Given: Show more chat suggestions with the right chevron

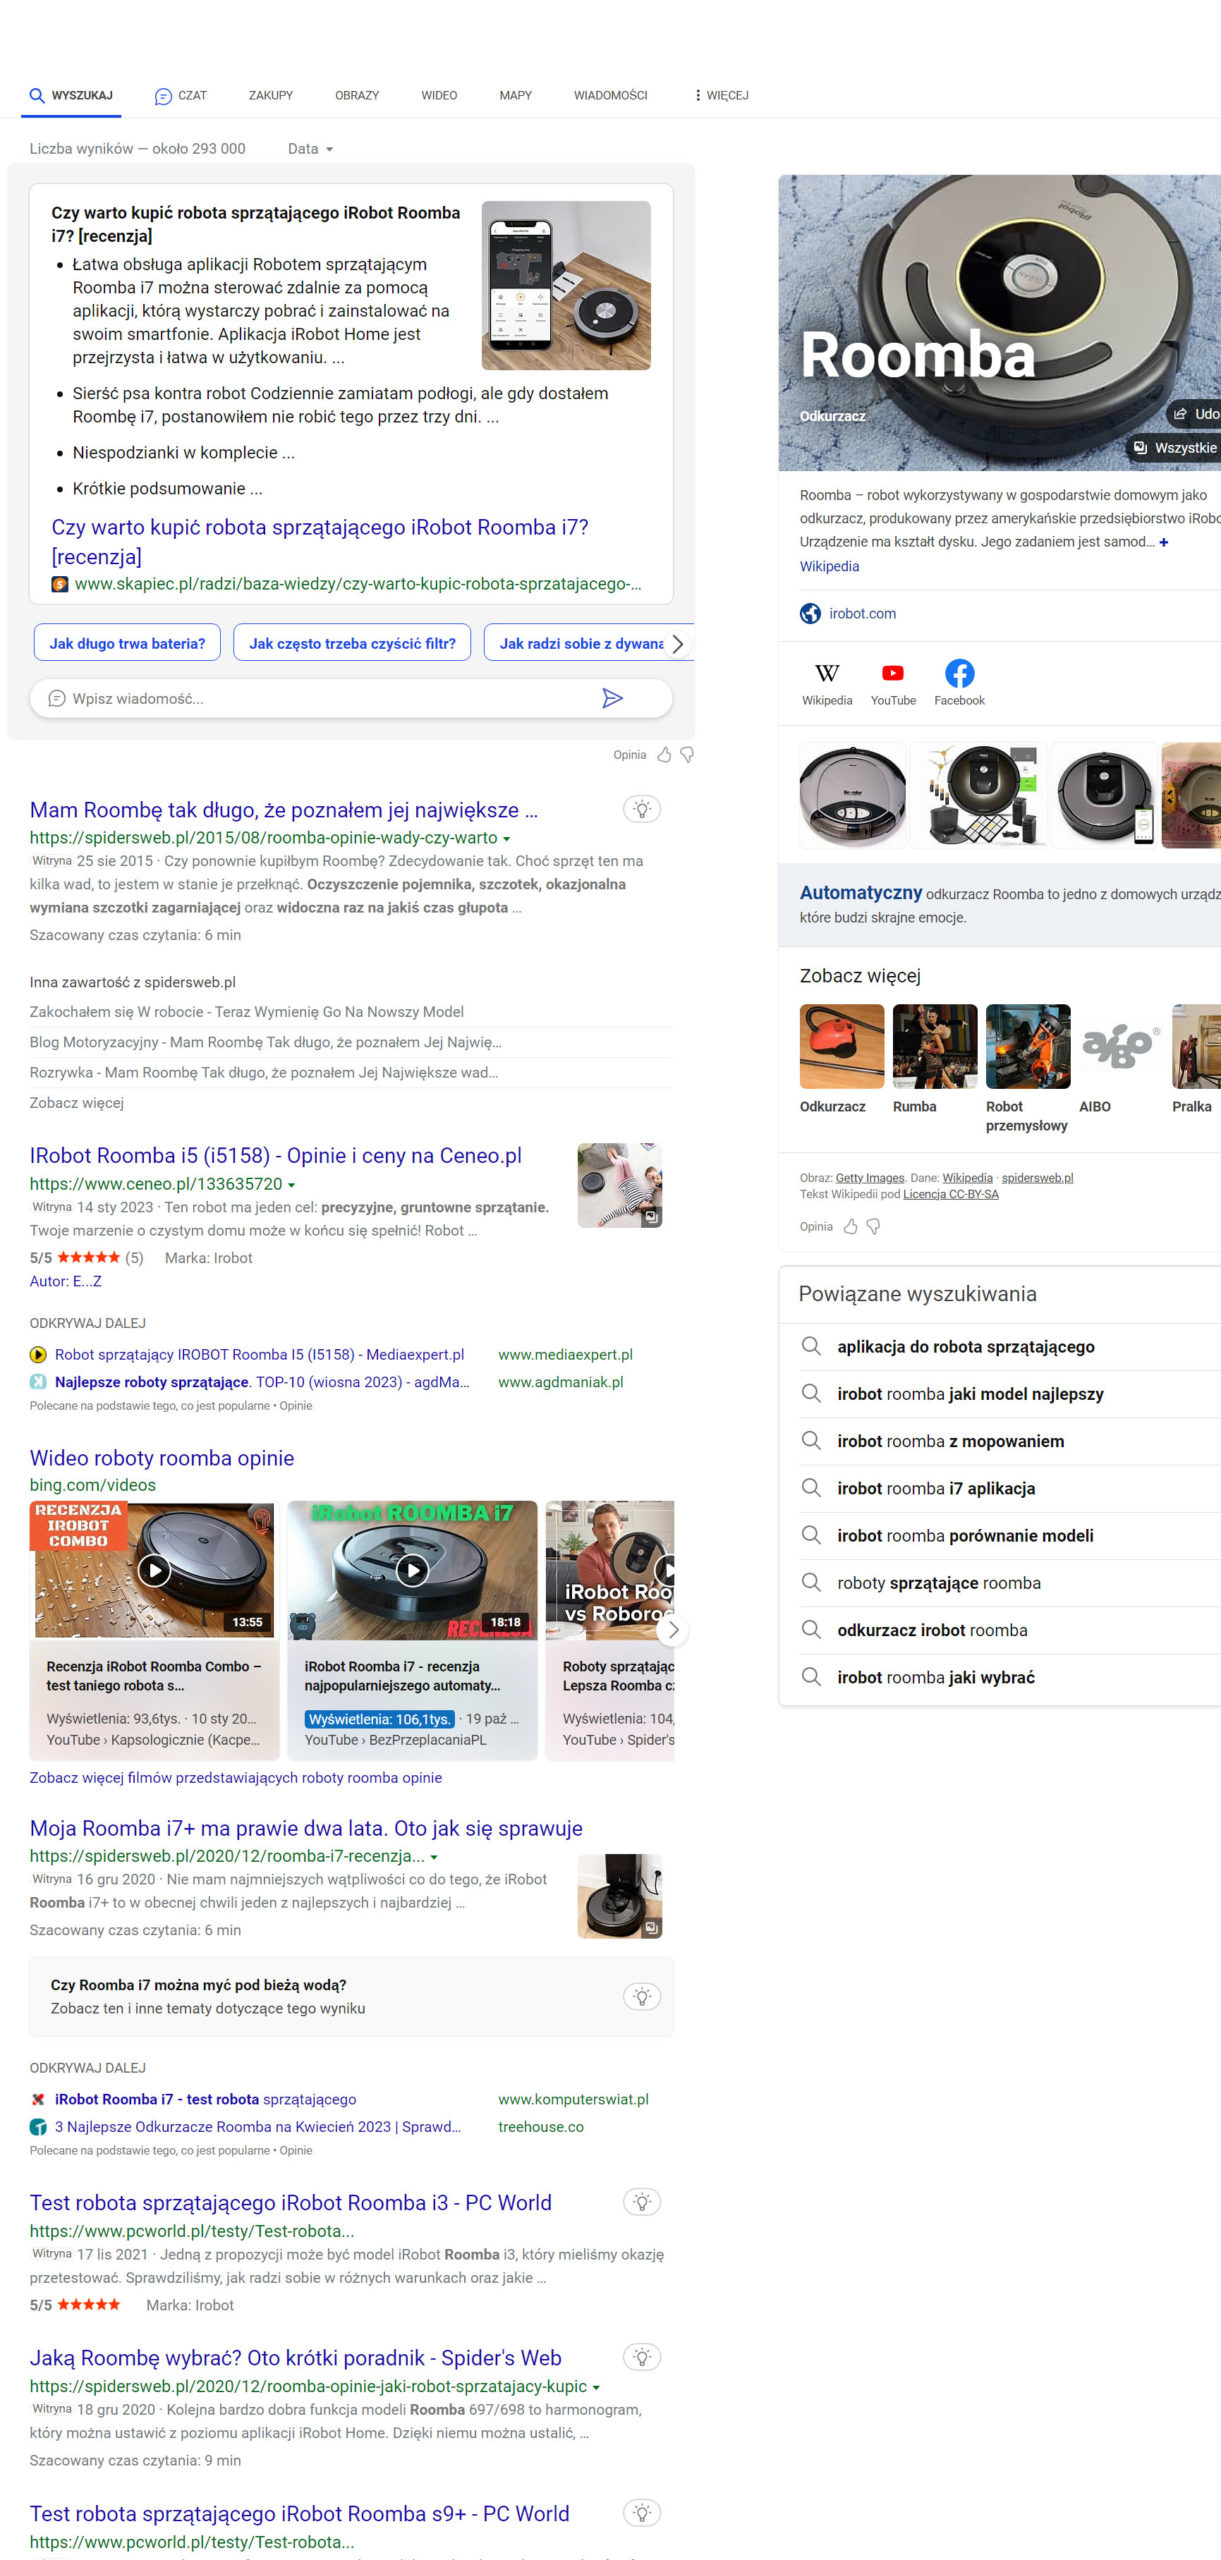Looking at the screenshot, I should click(x=677, y=644).
